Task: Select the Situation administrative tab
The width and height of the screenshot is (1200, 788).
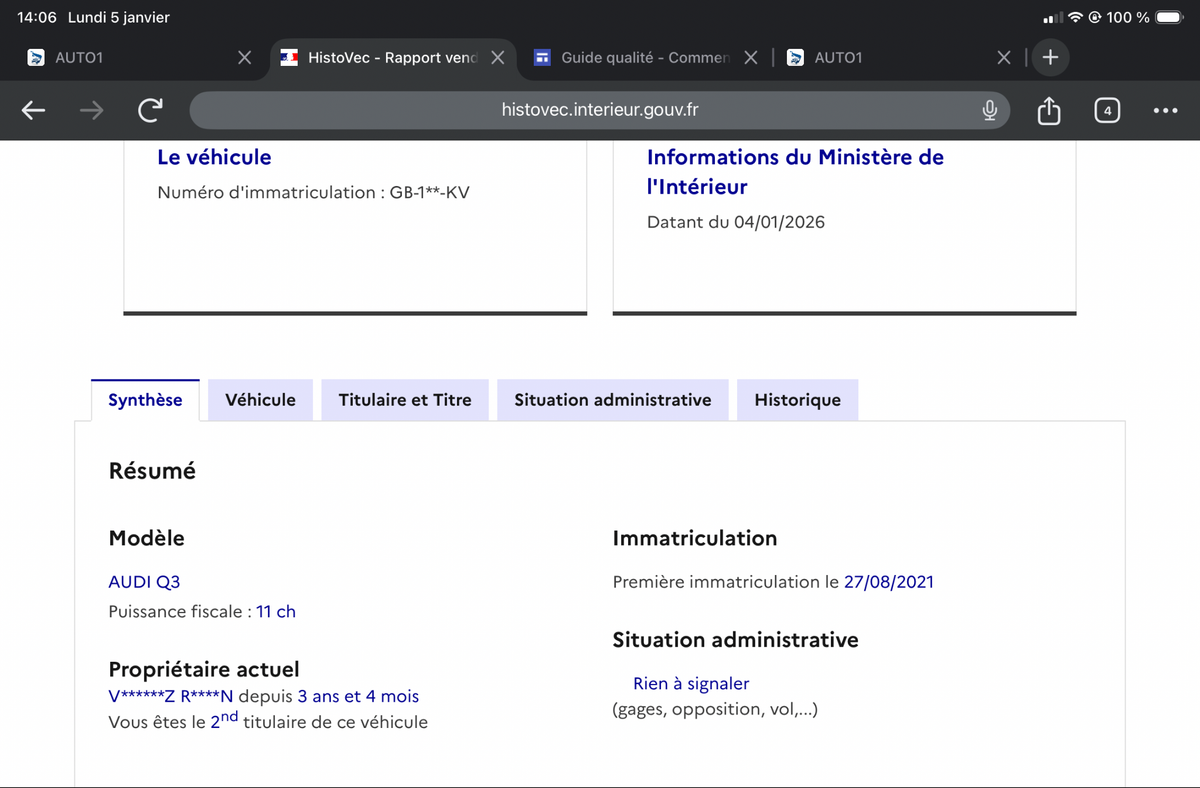Action: [x=612, y=400]
